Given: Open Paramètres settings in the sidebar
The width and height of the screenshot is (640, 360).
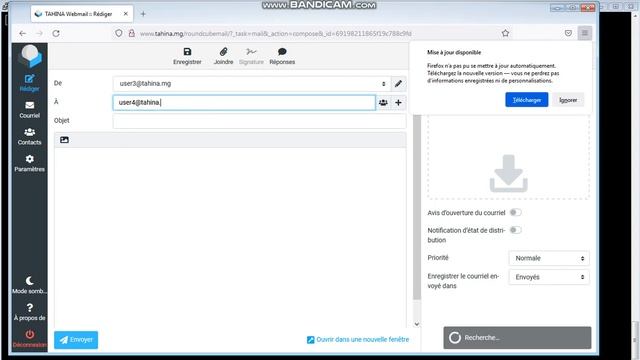Looking at the screenshot, I should [x=29, y=164].
